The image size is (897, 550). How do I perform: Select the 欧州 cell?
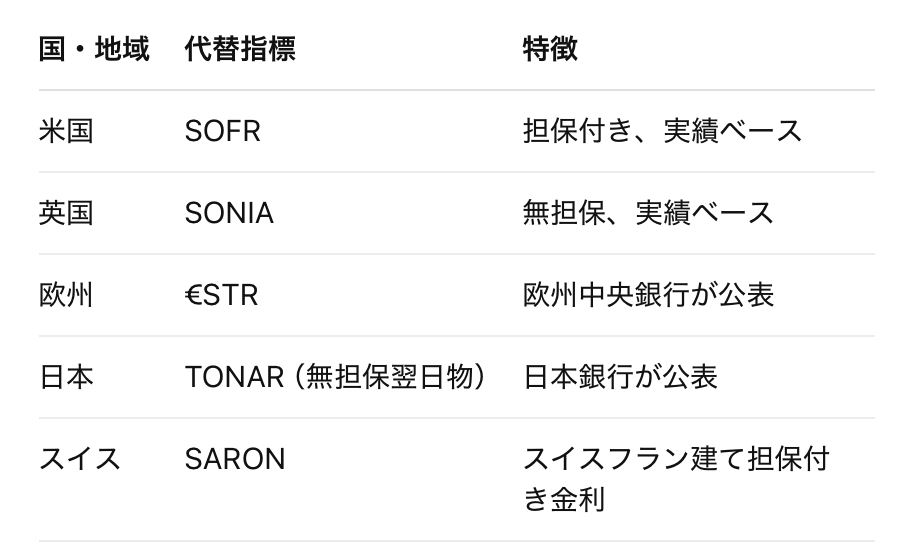(x=66, y=295)
